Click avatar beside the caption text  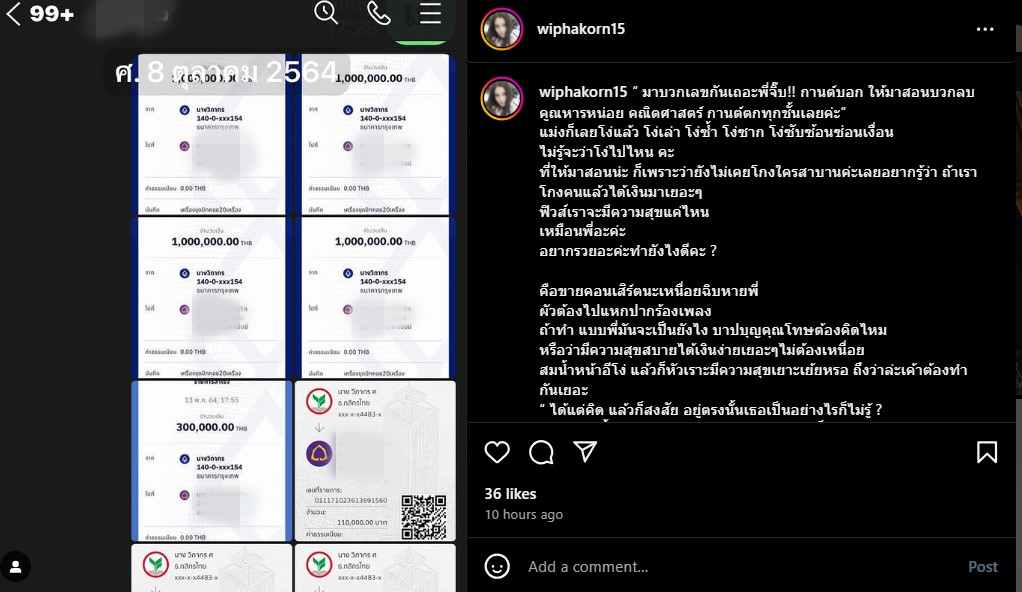pyautogui.click(x=501, y=98)
